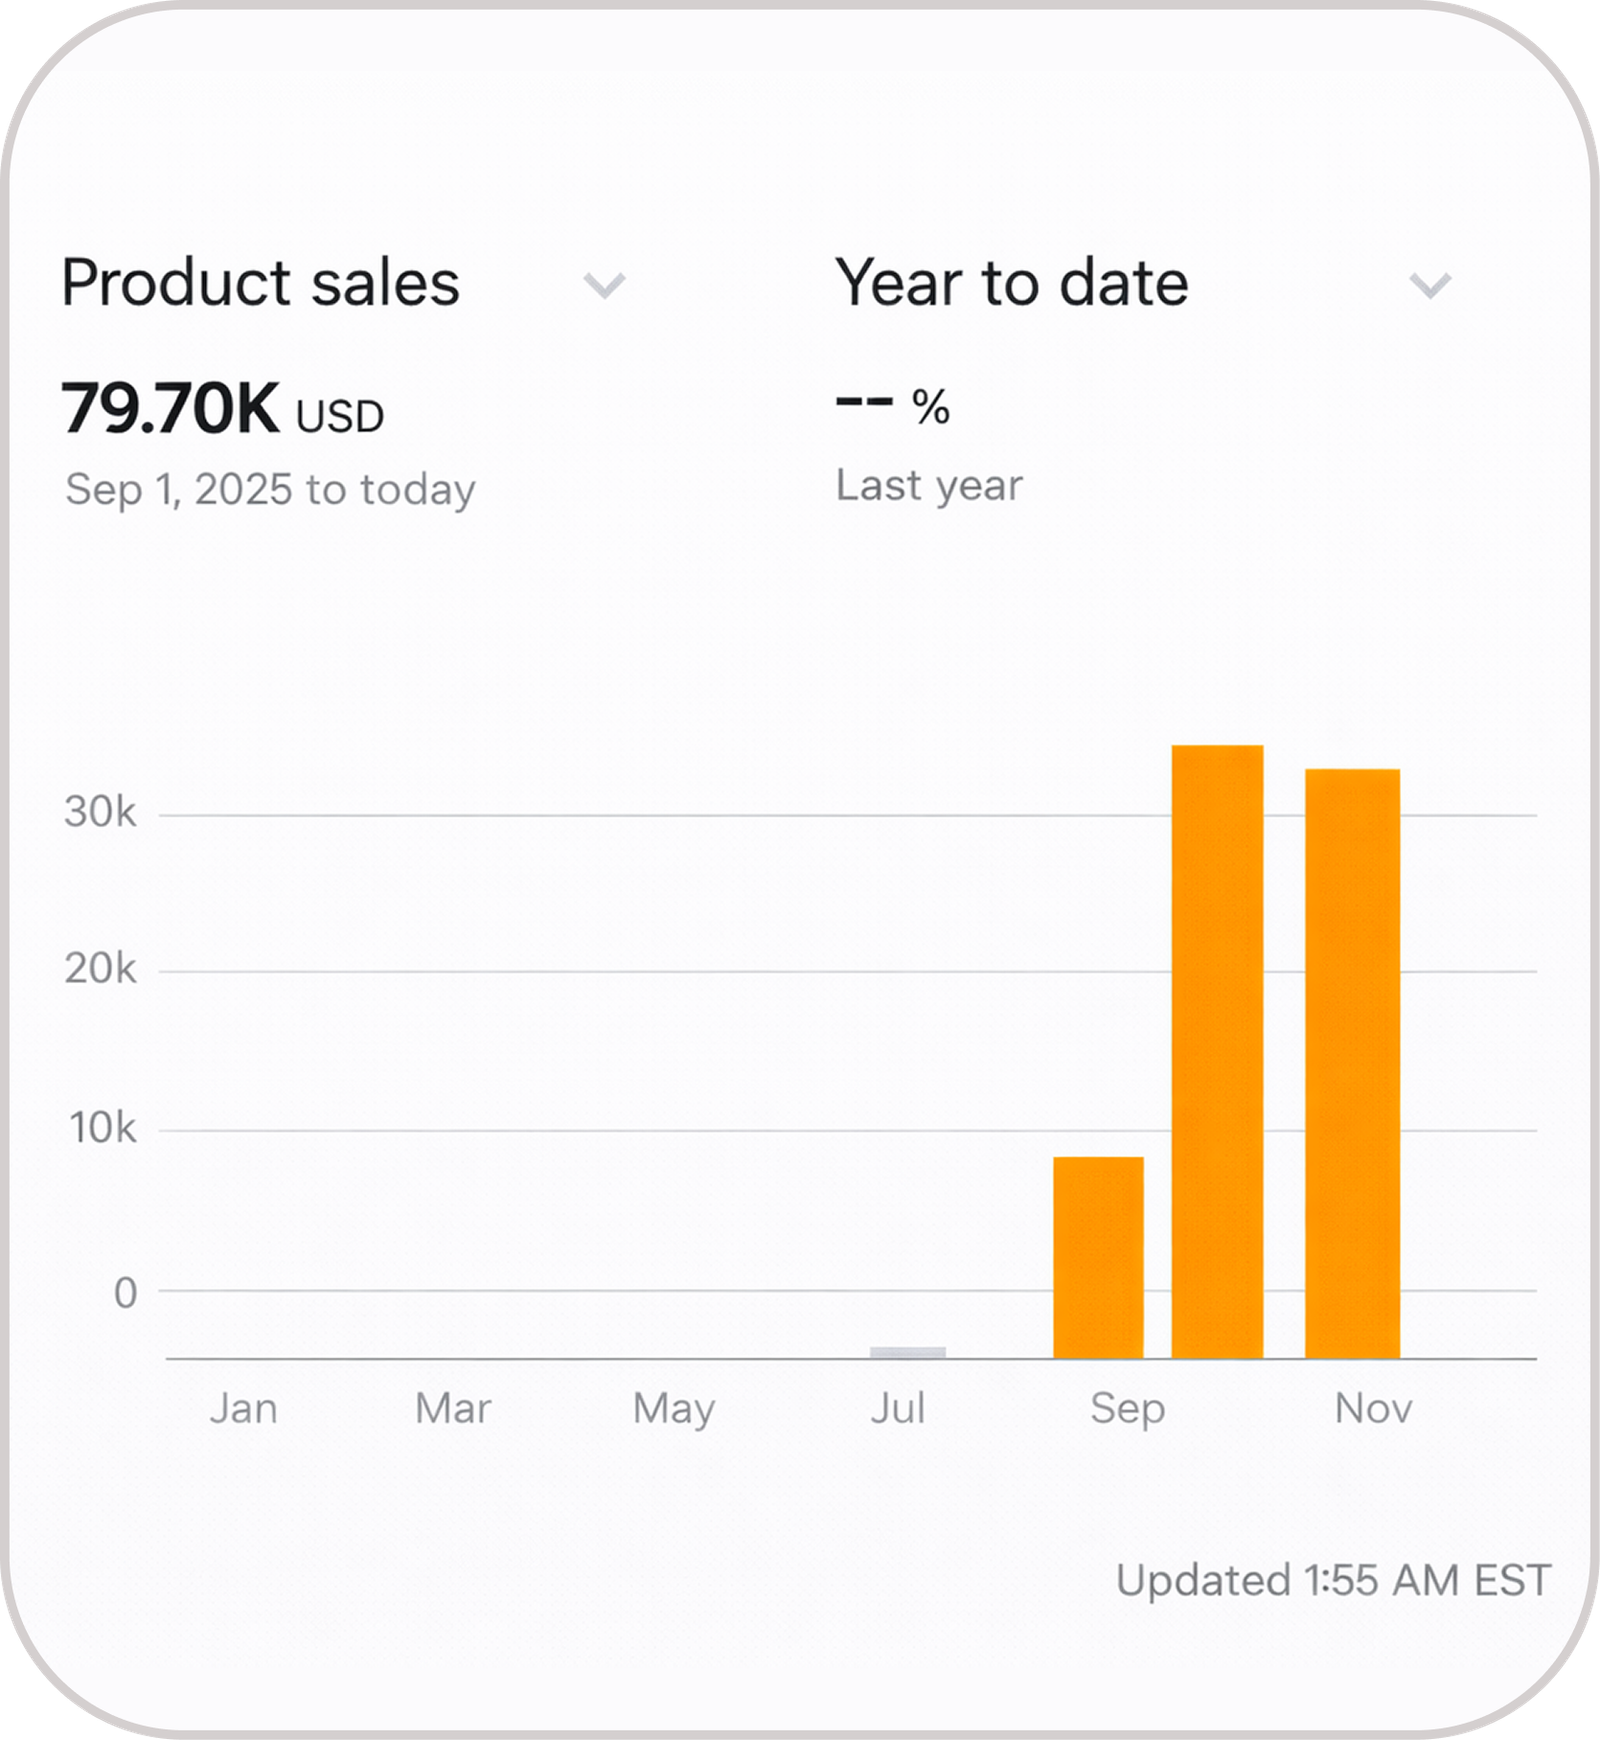The width and height of the screenshot is (1600, 1740).
Task: Click the Sep 1, 2025 to today text
Action: [x=270, y=490]
